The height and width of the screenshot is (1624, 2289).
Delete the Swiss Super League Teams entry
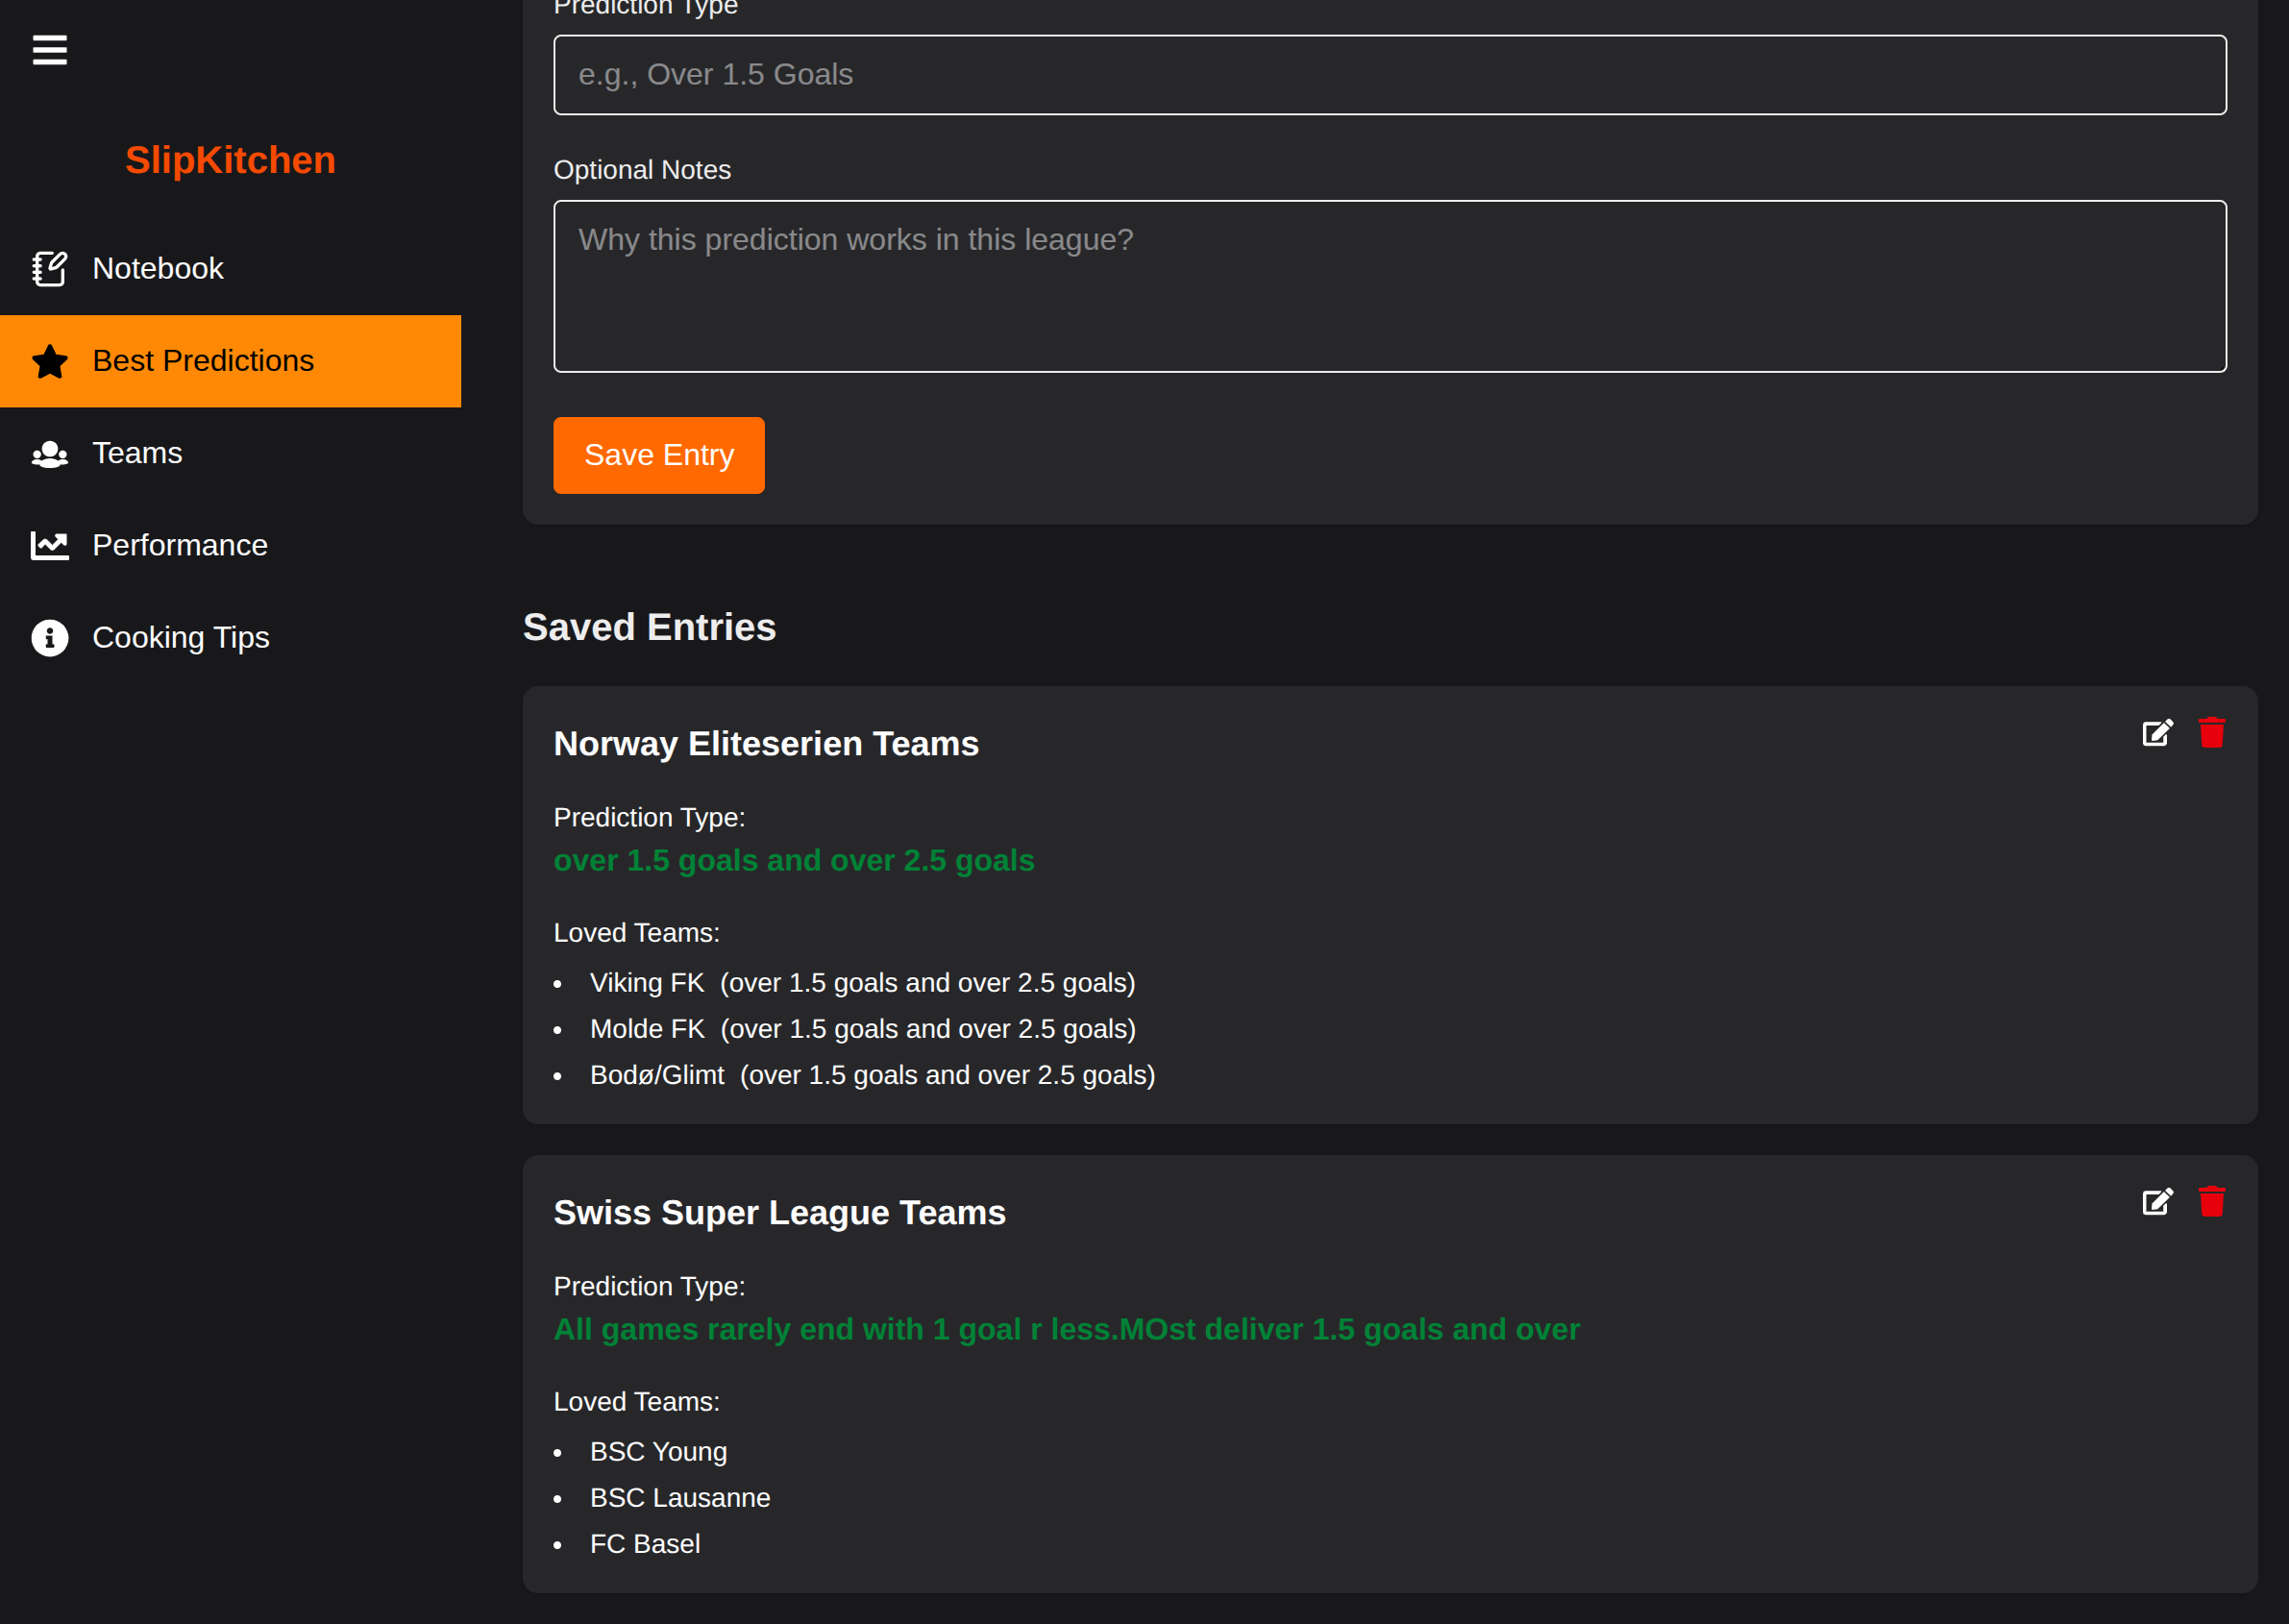point(2211,1201)
